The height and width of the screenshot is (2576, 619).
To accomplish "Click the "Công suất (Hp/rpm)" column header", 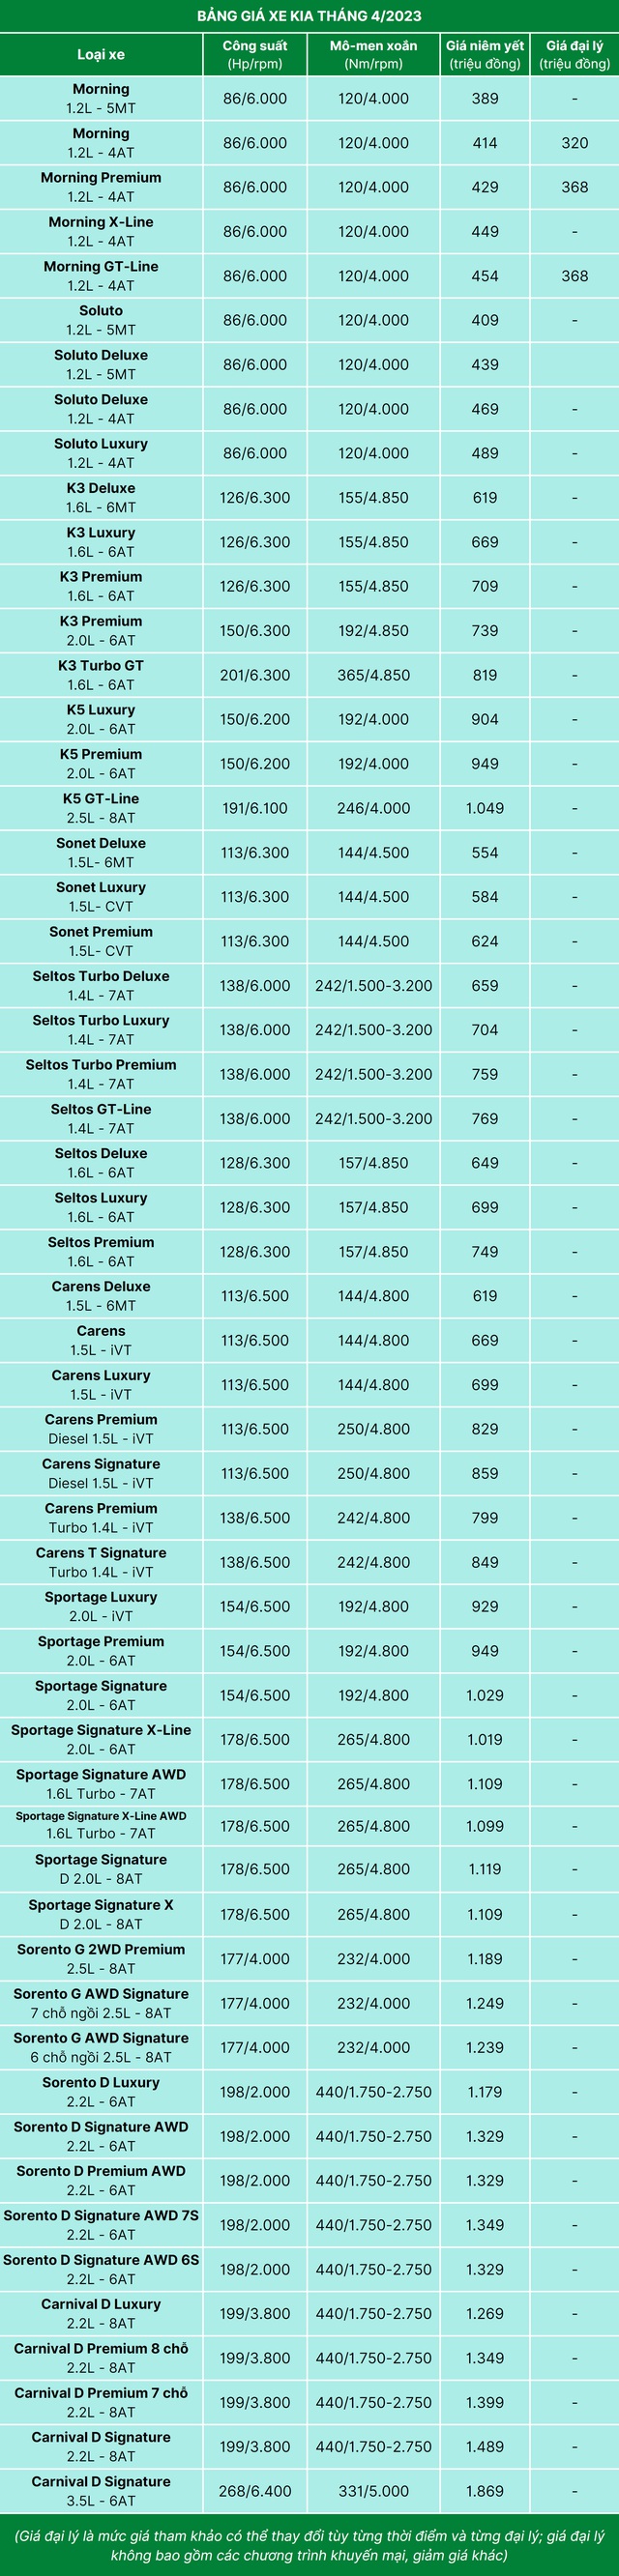I will tap(255, 54).
